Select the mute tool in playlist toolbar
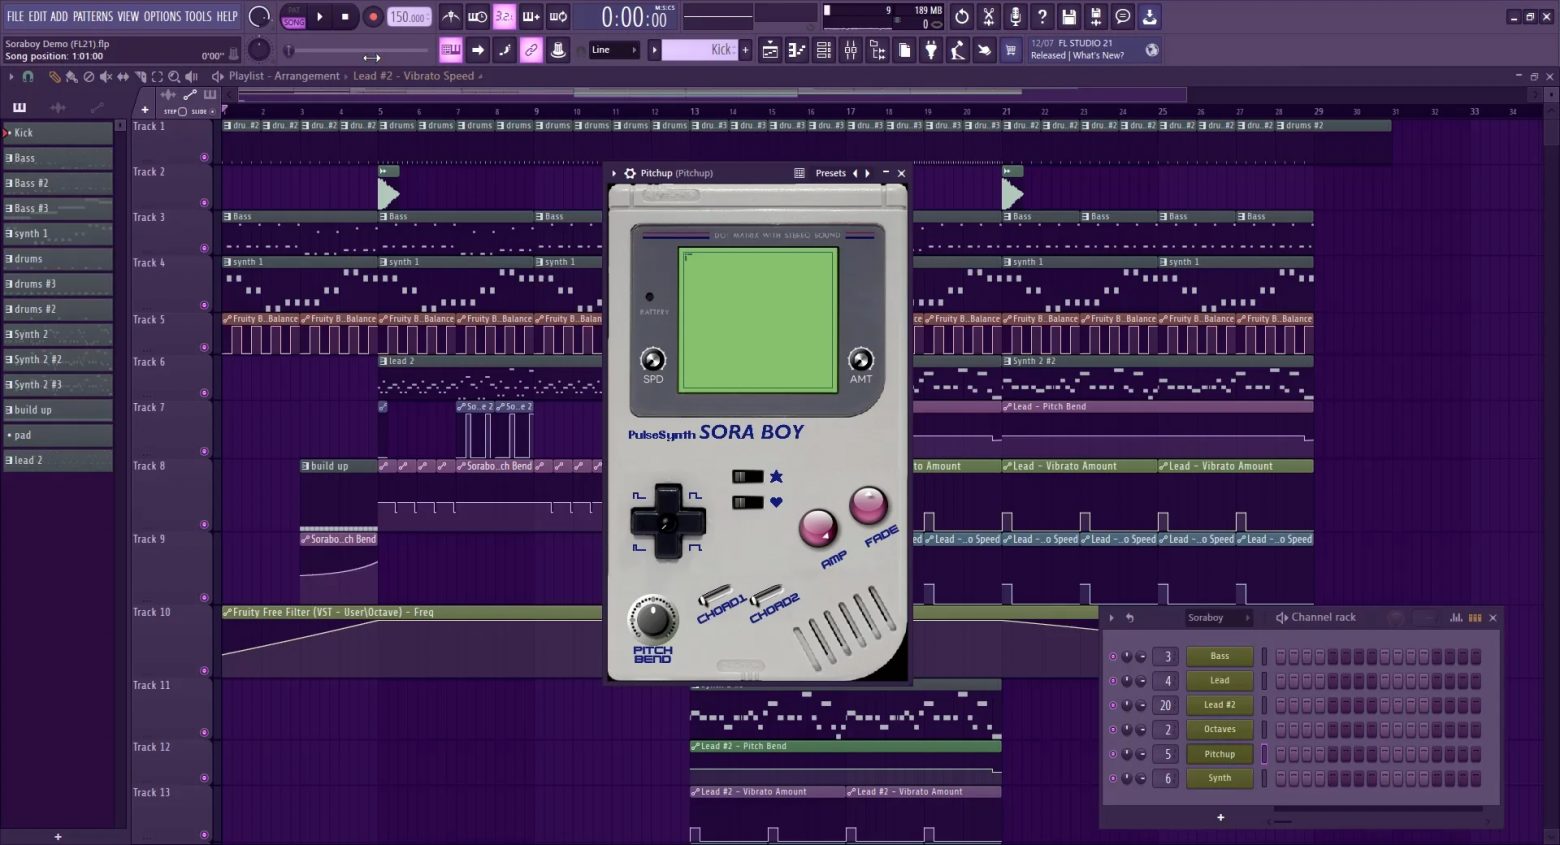 pyautogui.click(x=106, y=76)
